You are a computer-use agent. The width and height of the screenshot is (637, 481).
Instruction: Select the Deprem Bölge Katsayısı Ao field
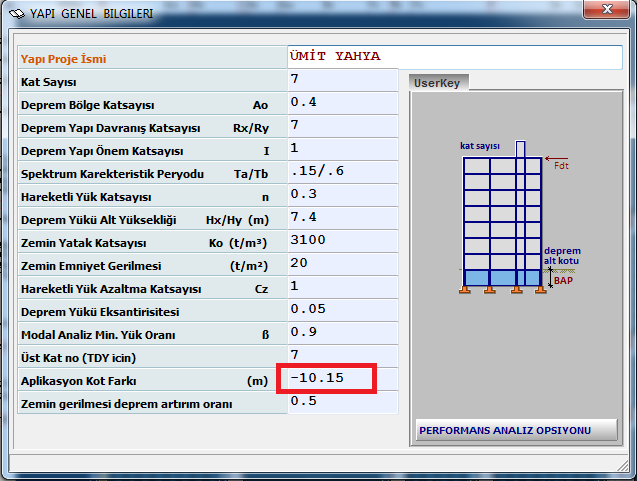[x=341, y=104]
